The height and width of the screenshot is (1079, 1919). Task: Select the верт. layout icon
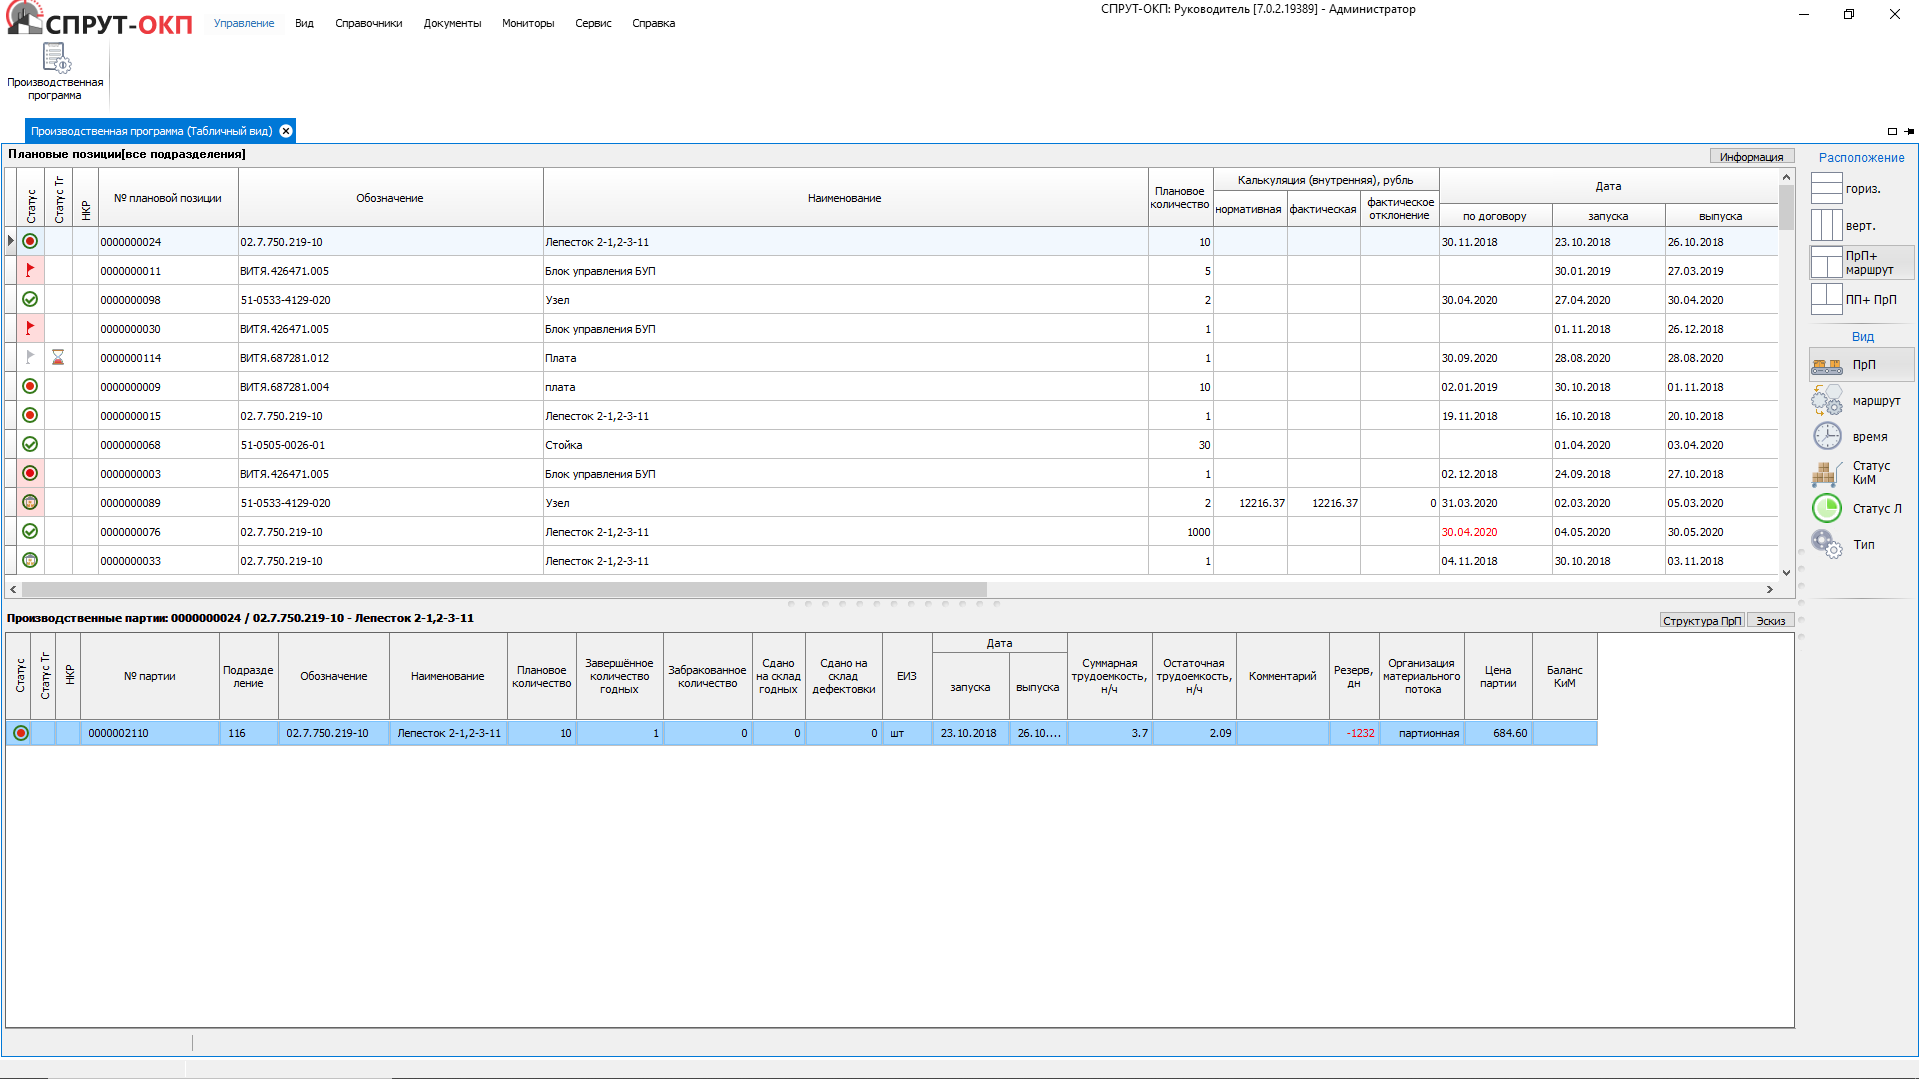[1826, 225]
